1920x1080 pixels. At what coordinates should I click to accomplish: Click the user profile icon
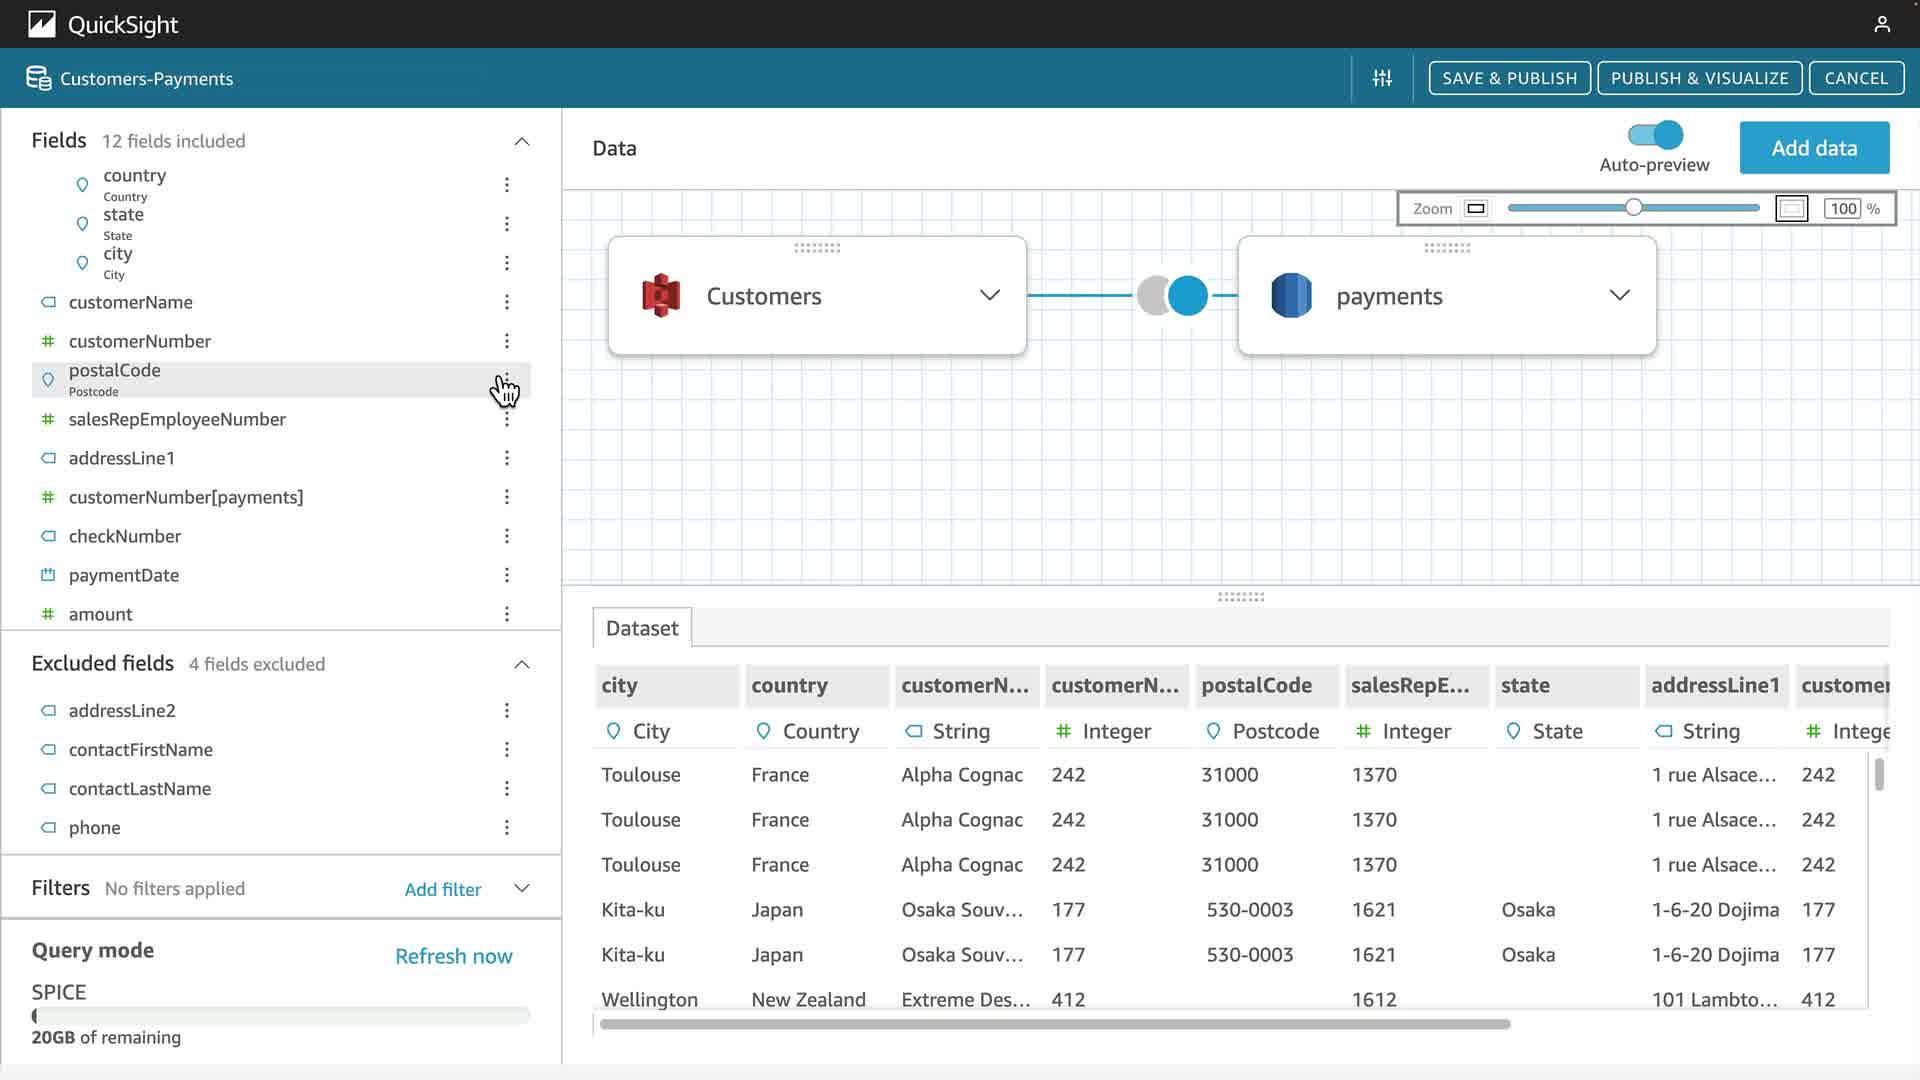pyautogui.click(x=1882, y=24)
